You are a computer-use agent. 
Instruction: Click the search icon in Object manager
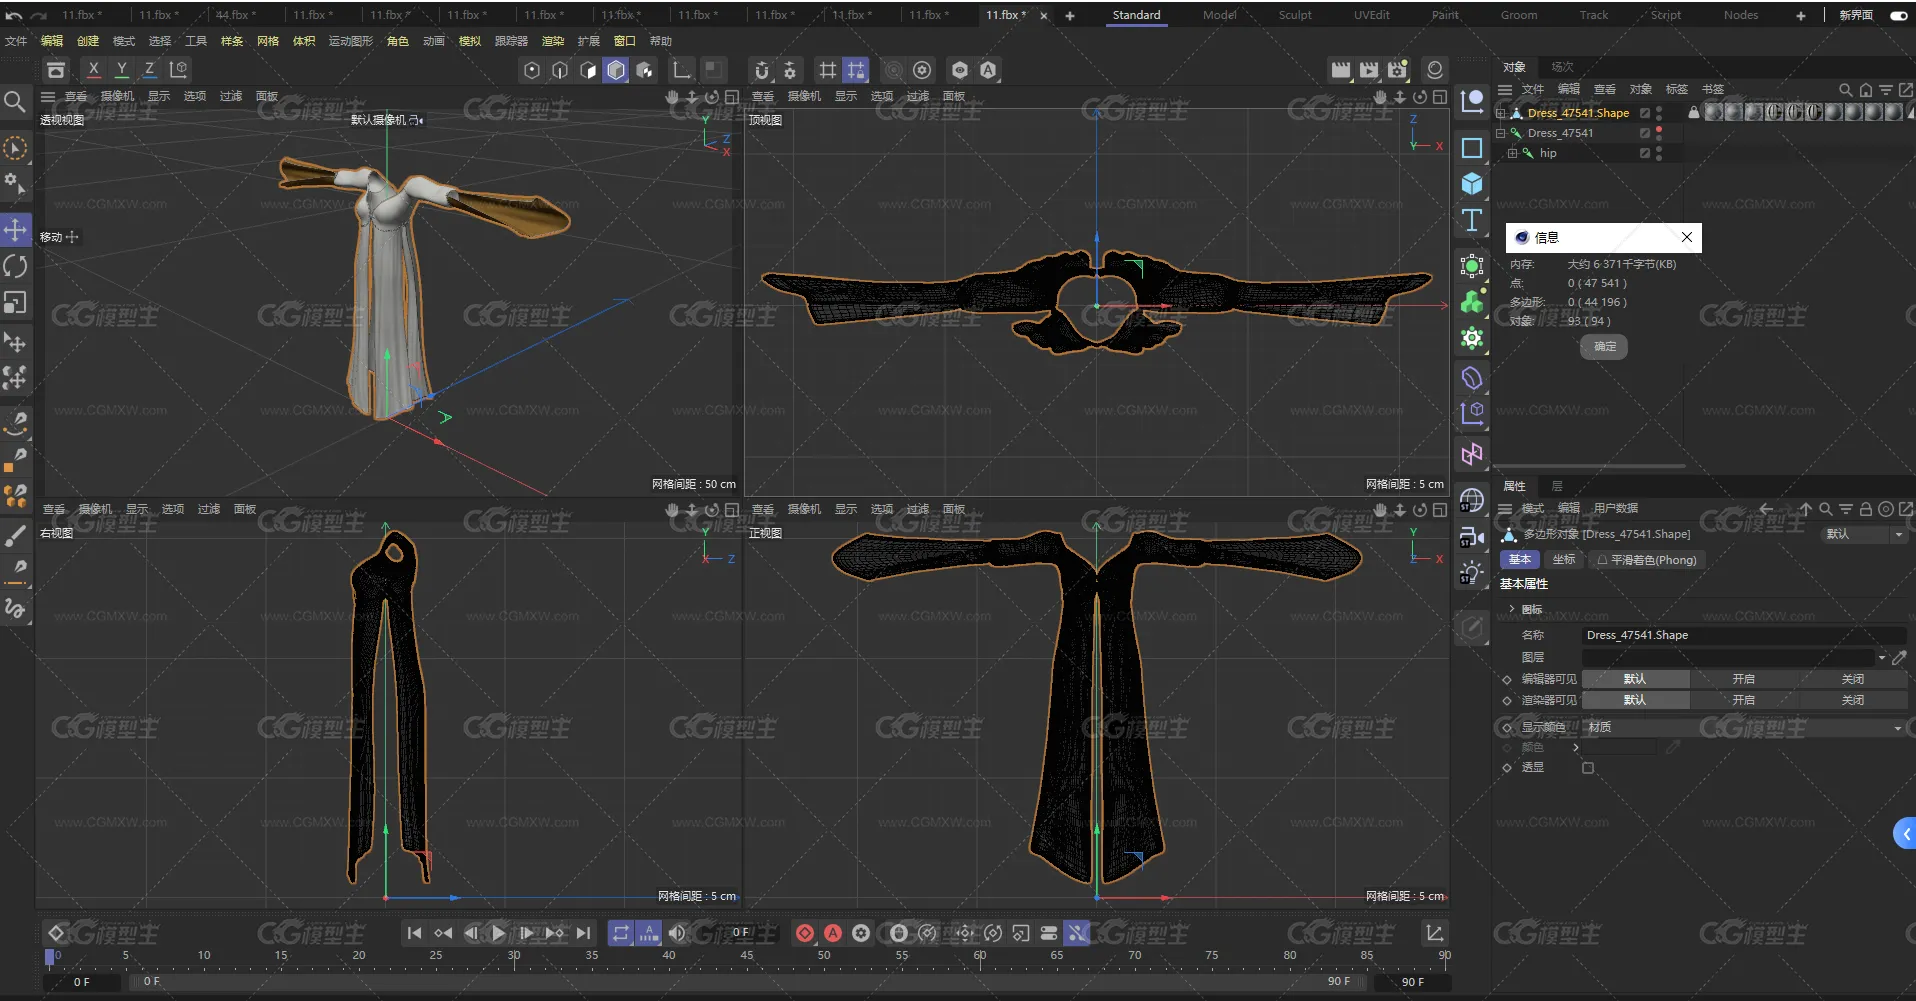point(1845,90)
